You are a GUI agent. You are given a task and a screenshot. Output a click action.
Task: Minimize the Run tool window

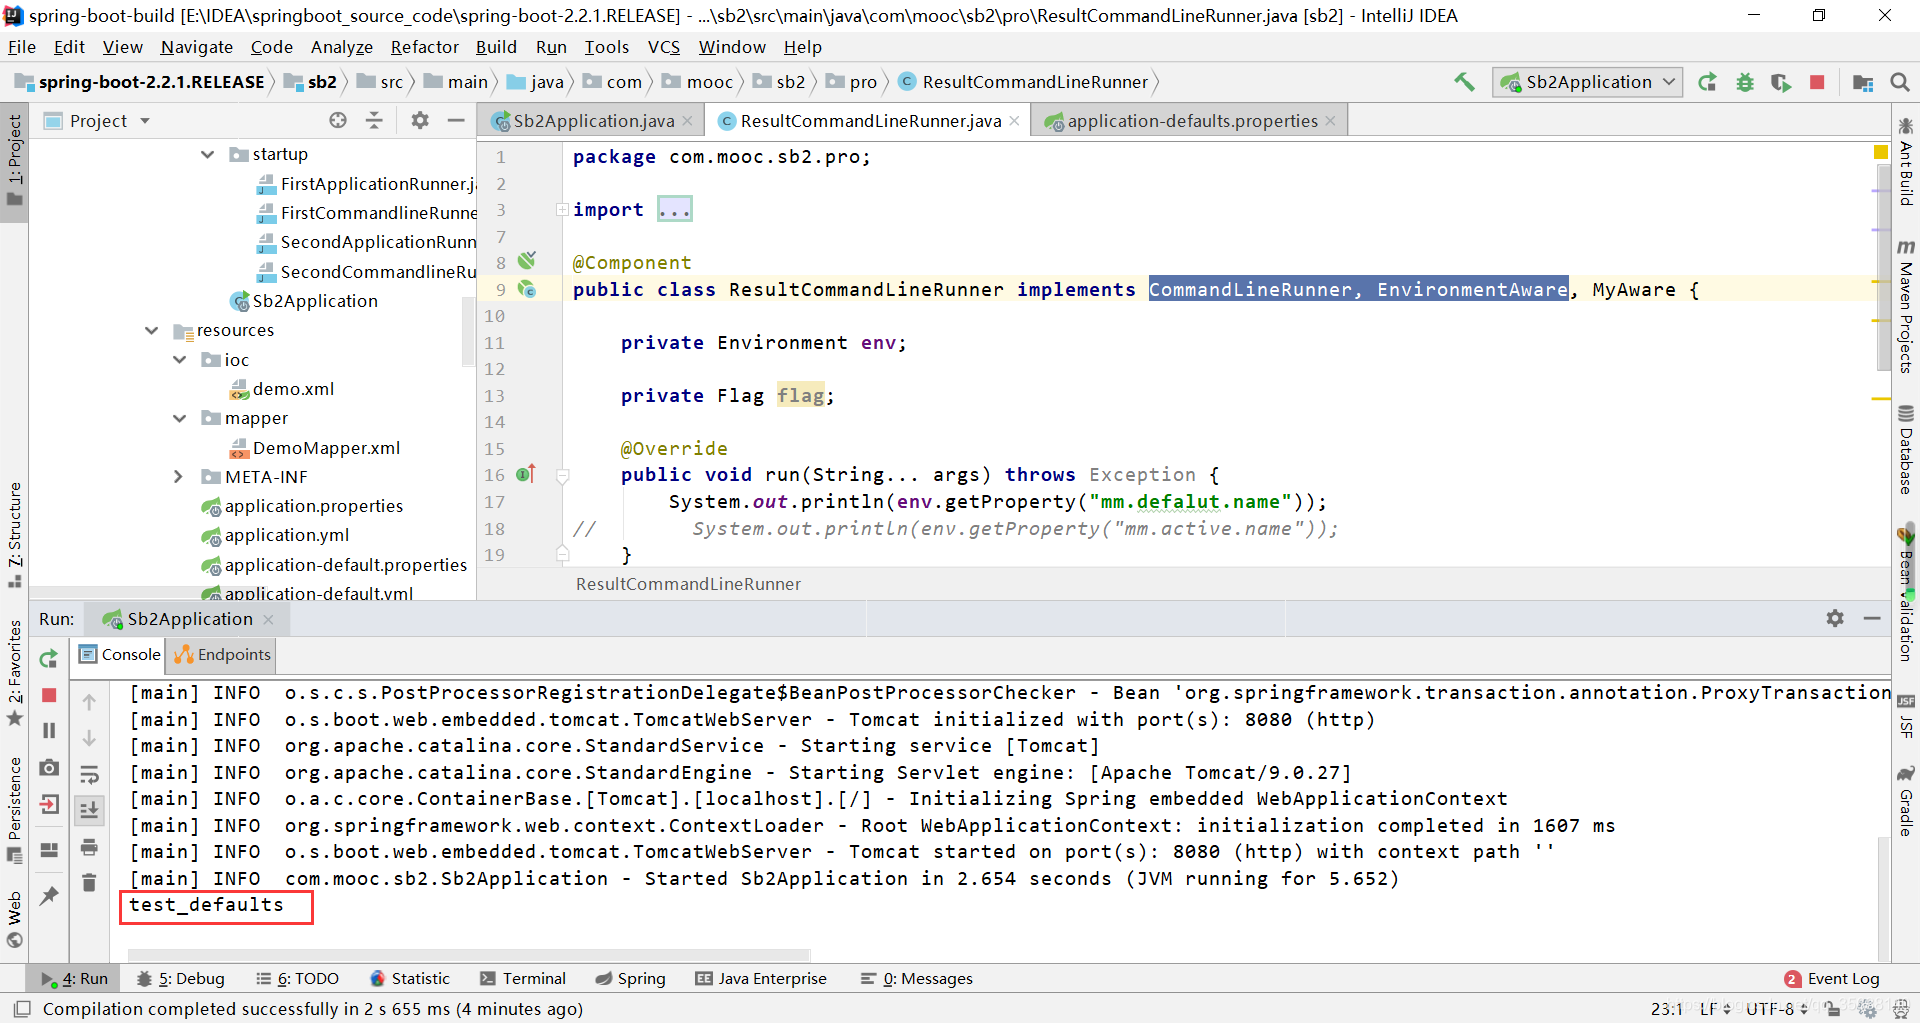coord(1872,618)
